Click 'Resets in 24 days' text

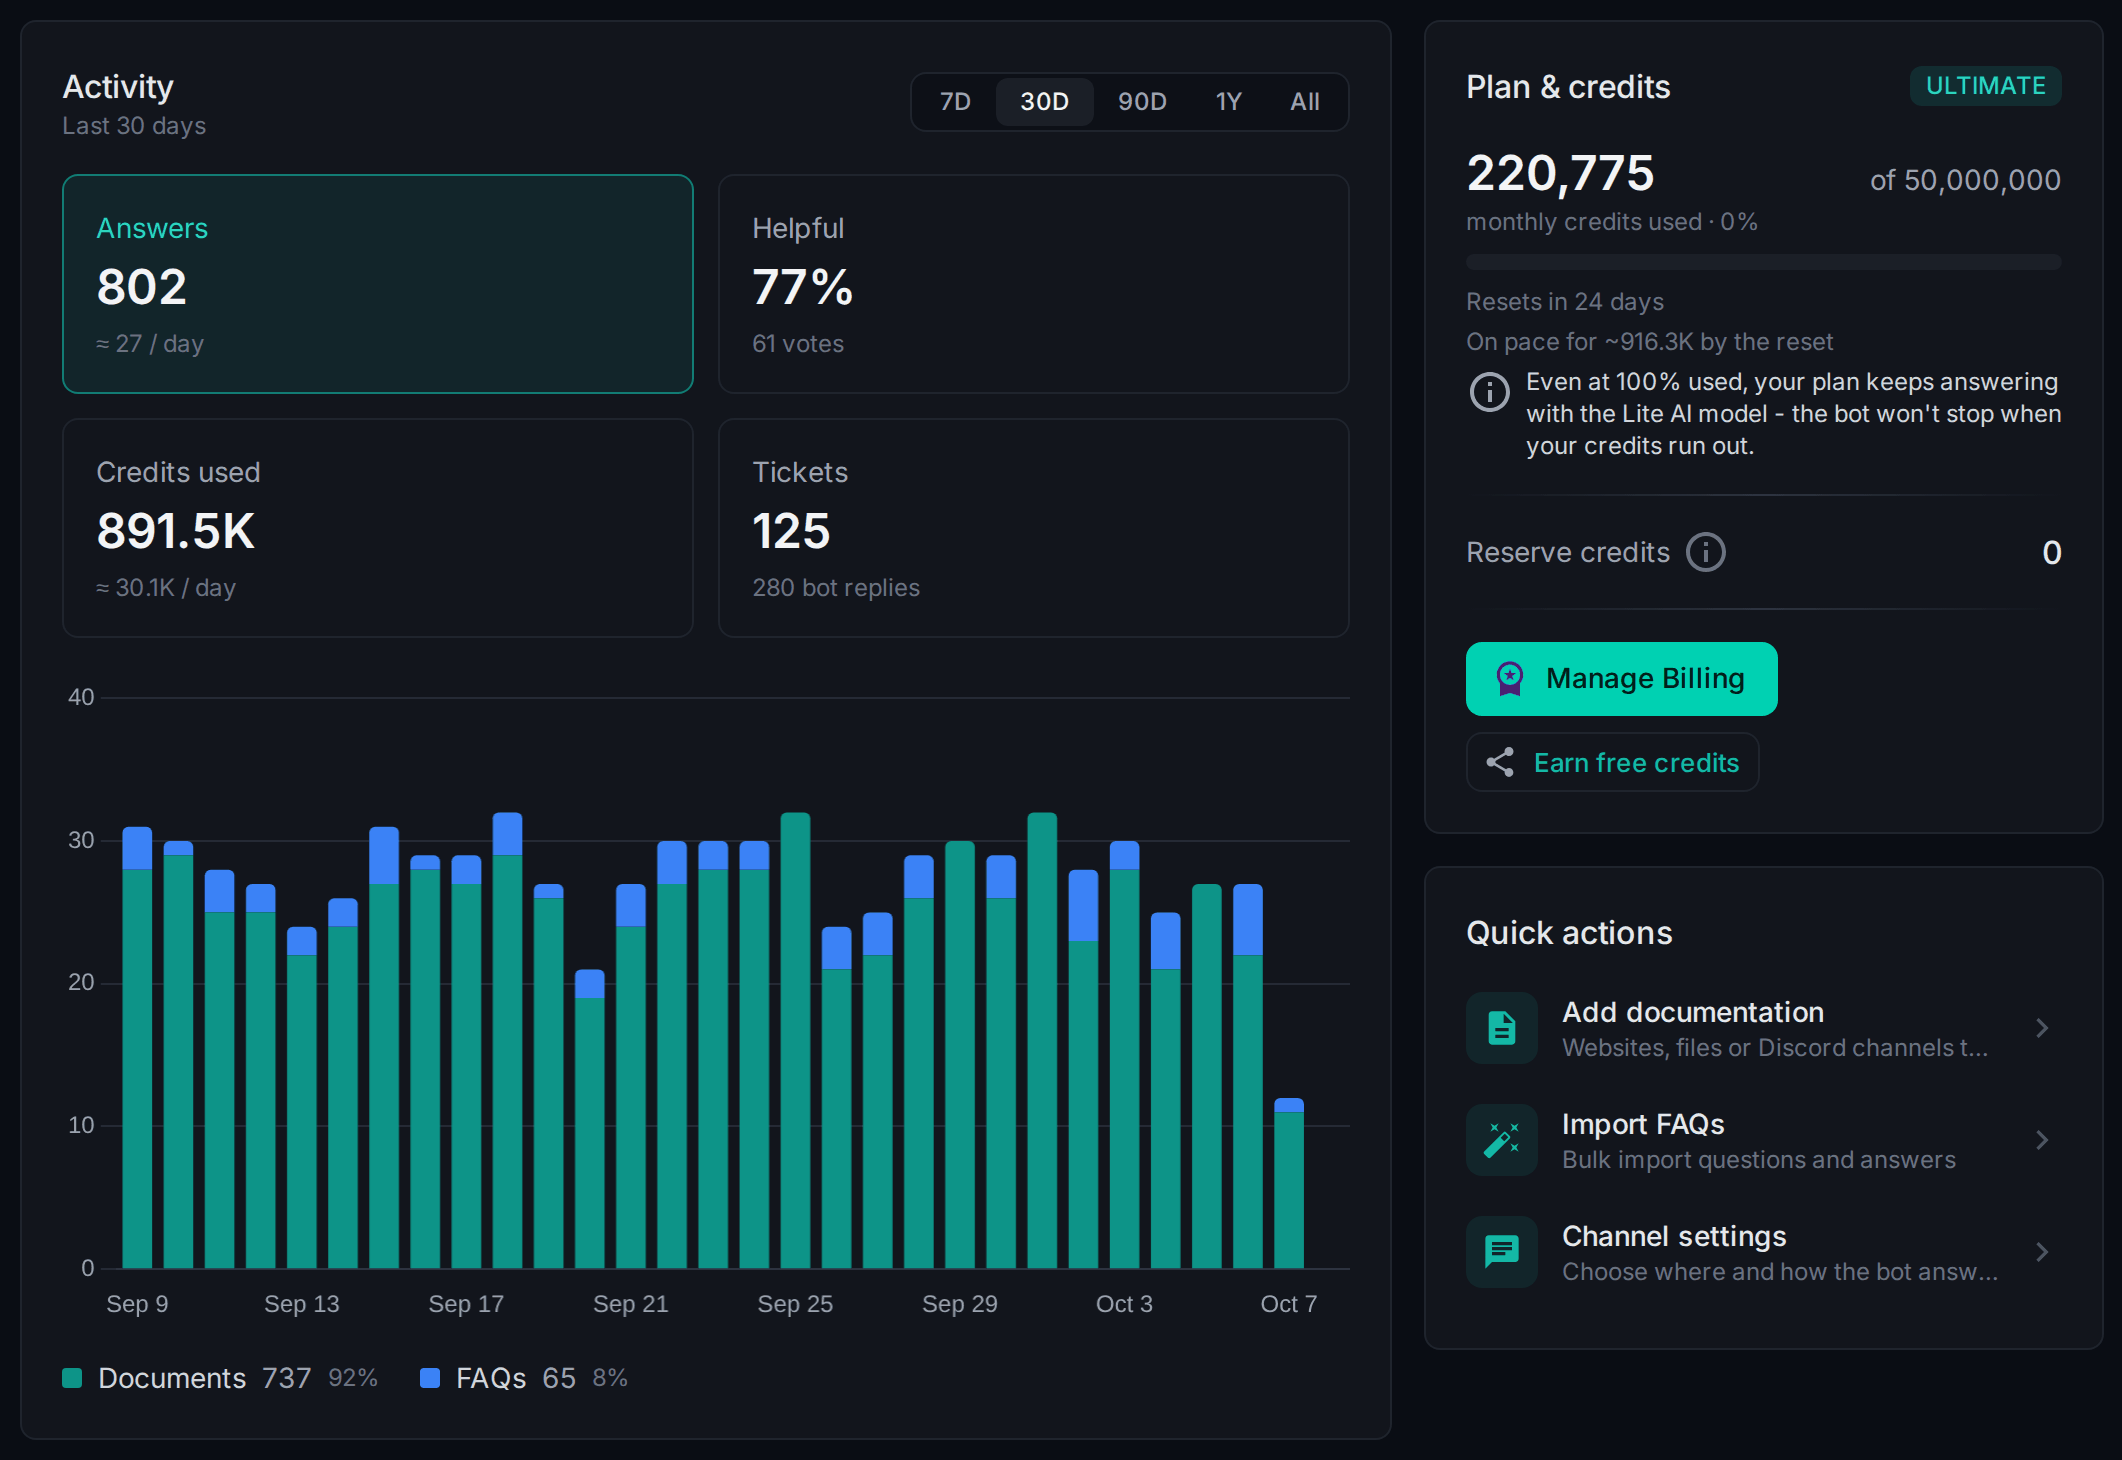click(x=1565, y=302)
